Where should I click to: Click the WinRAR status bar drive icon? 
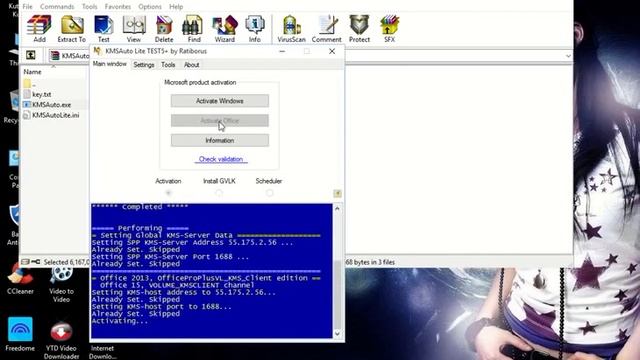coord(26,262)
